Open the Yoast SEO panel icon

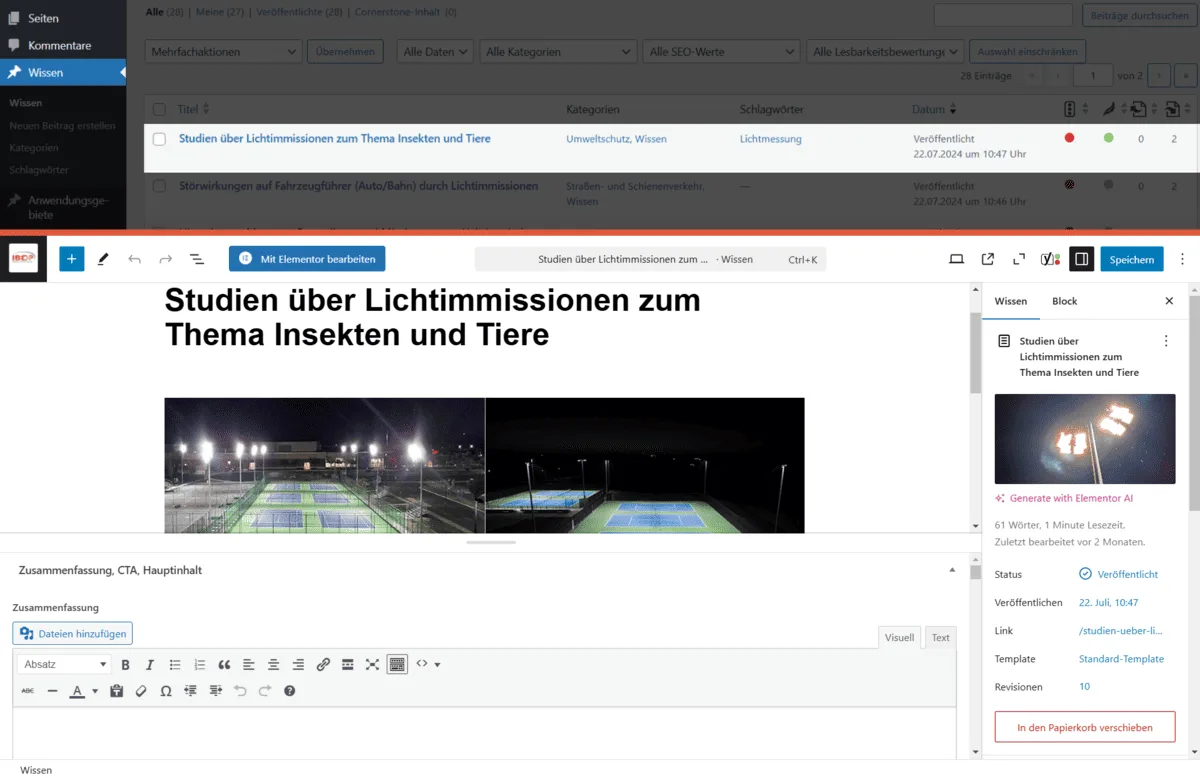(1050, 259)
